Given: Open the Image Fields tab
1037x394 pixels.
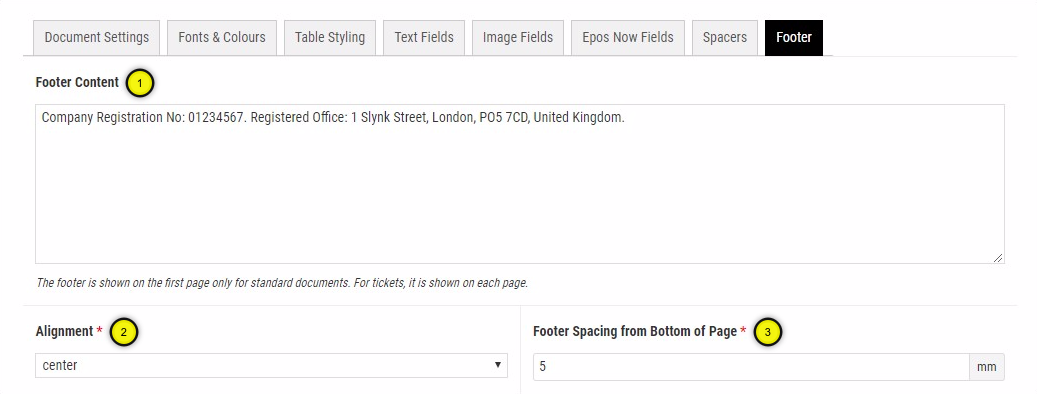Looking at the screenshot, I should [x=518, y=38].
